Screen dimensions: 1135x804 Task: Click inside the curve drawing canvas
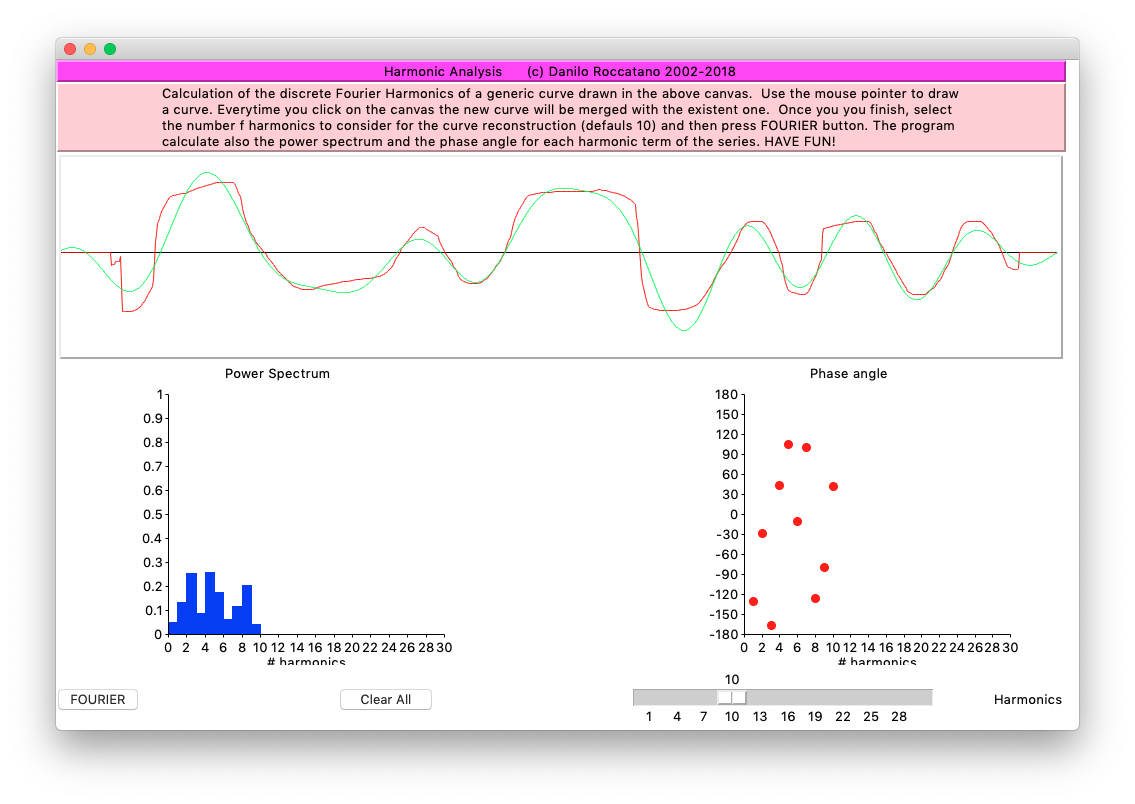560,300
